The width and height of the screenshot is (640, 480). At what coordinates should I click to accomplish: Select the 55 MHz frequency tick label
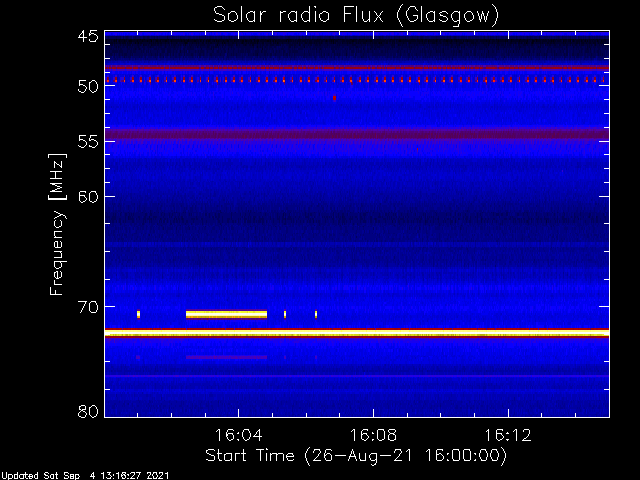88,142
